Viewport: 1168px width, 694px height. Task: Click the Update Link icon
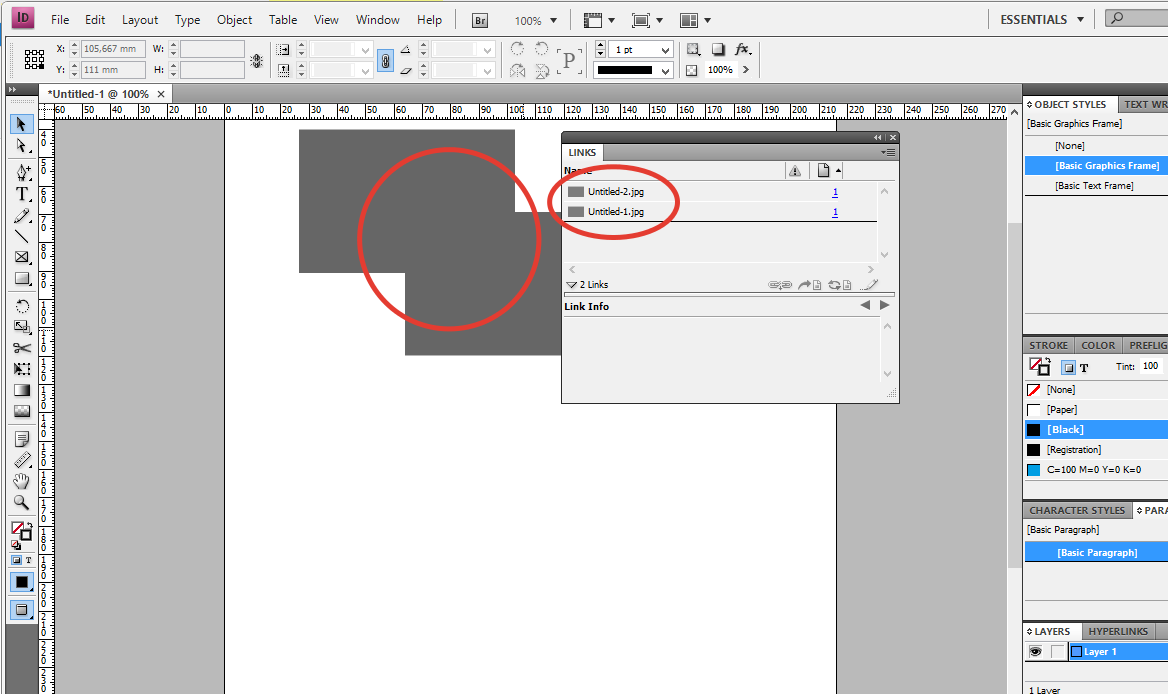840,284
